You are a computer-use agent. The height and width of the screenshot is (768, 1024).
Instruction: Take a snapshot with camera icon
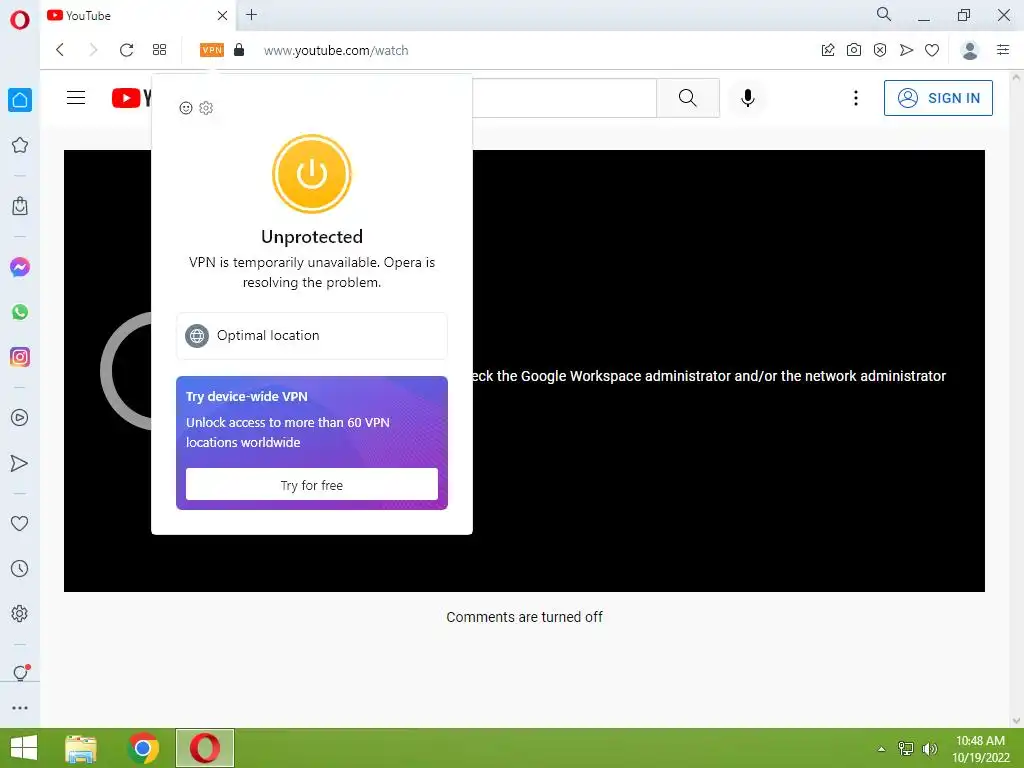(x=854, y=50)
